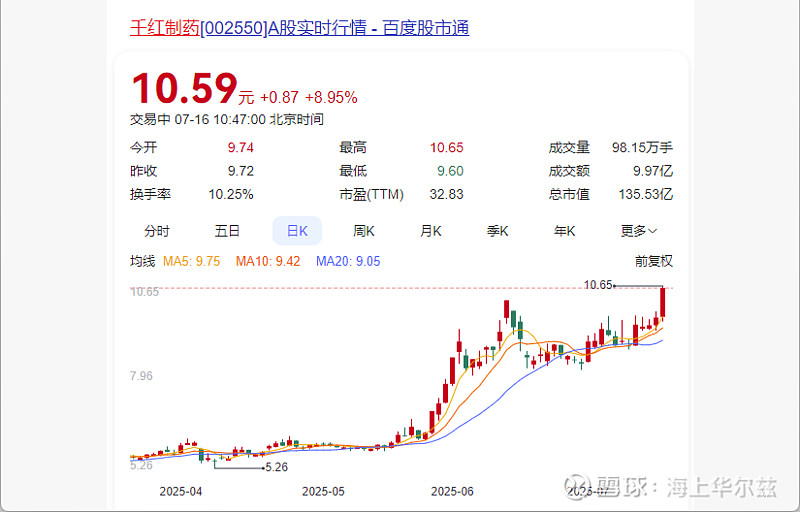Click the MA20: 9.05 moving average label

point(348,261)
